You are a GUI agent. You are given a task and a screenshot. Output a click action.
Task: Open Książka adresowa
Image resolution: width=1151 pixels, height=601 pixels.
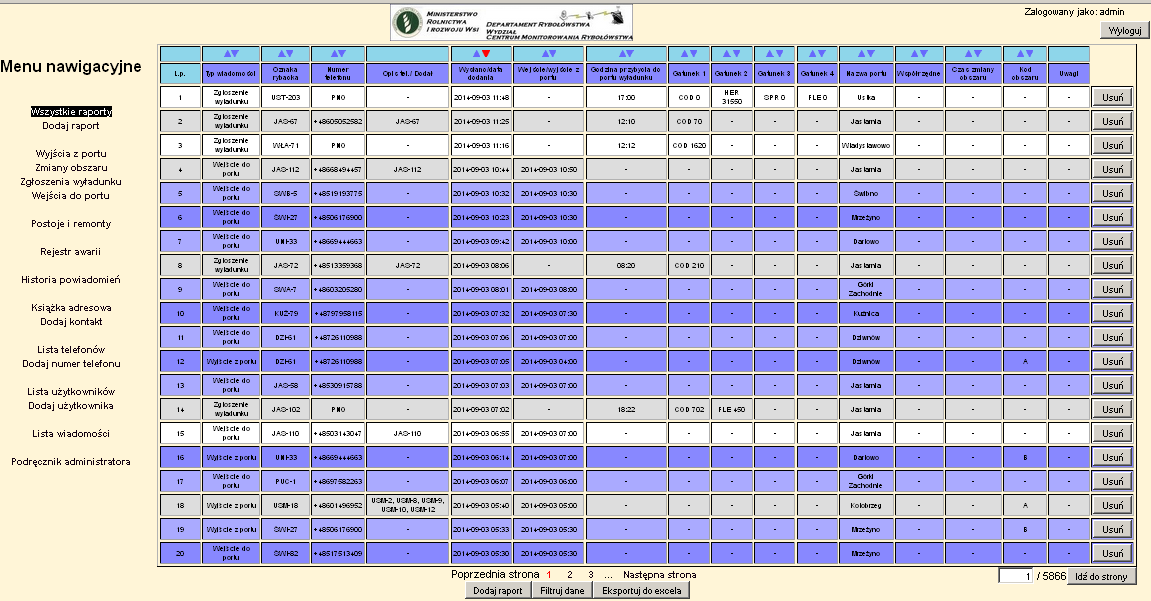pyautogui.click(x=71, y=307)
